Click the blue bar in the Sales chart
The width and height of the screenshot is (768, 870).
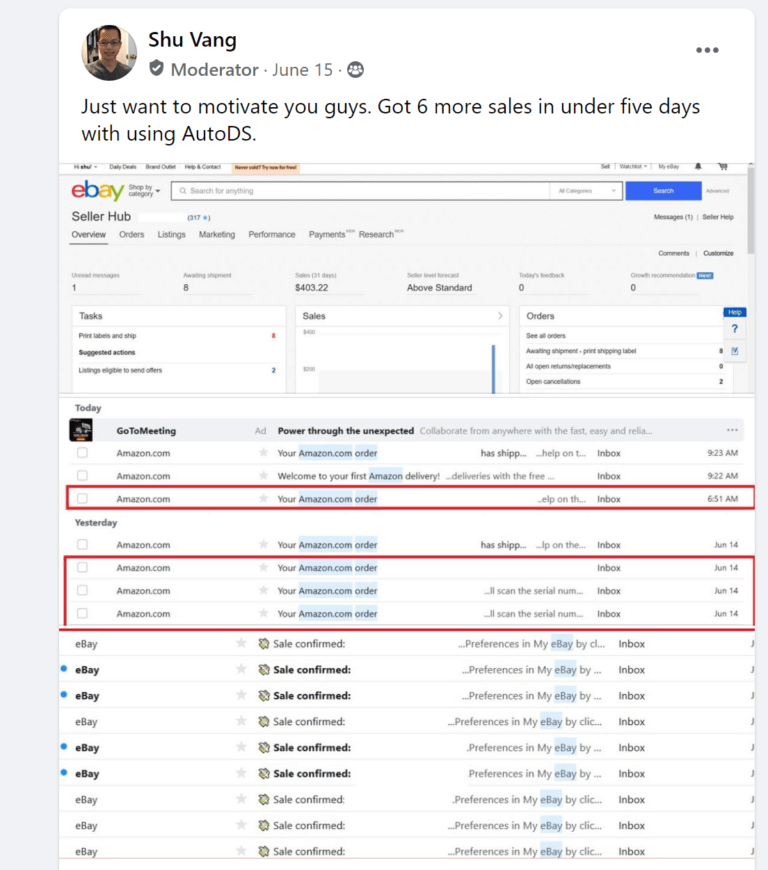click(493, 369)
